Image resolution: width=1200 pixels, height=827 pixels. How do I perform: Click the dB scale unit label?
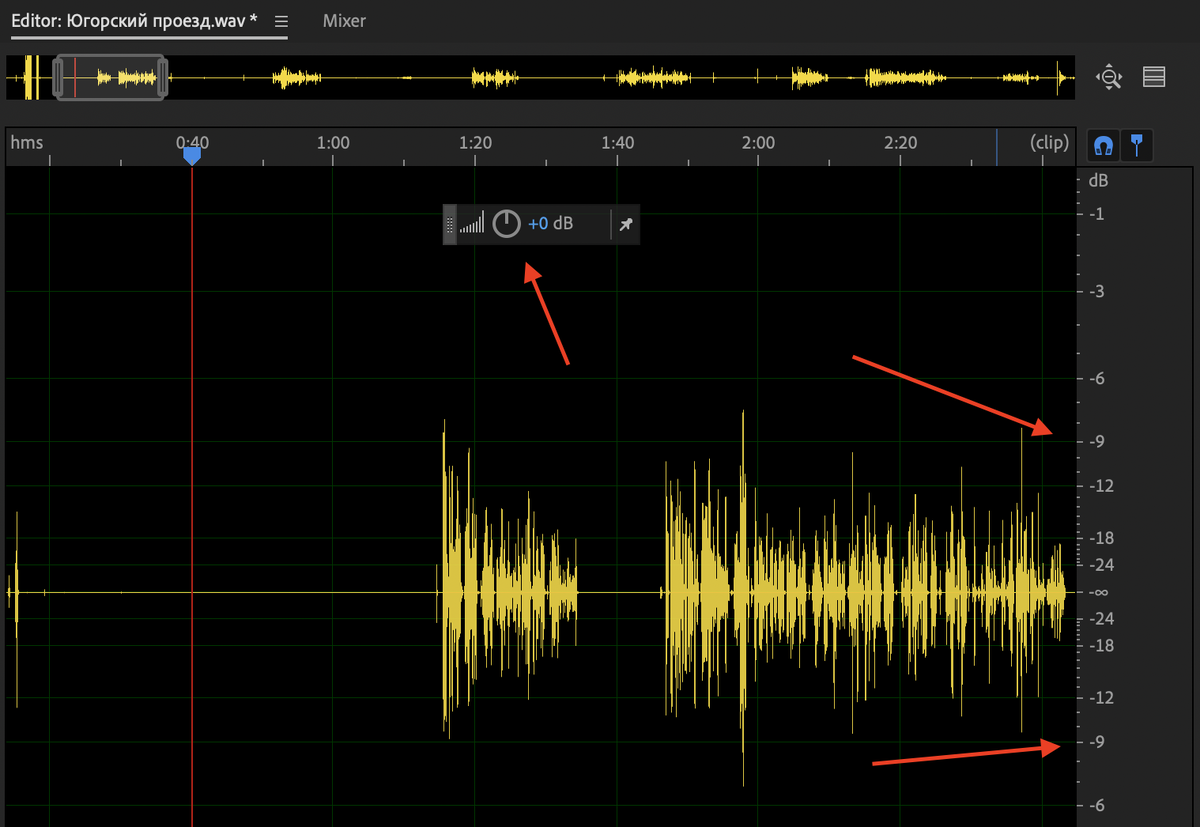tap(1098, 181)
